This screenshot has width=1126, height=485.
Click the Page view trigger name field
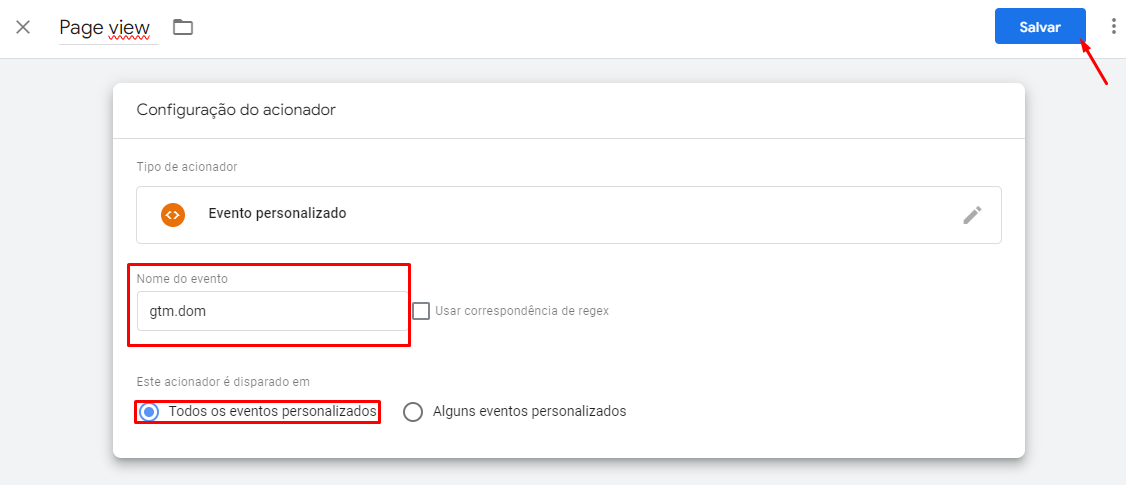pyautogui.click(x=108, y=29)
